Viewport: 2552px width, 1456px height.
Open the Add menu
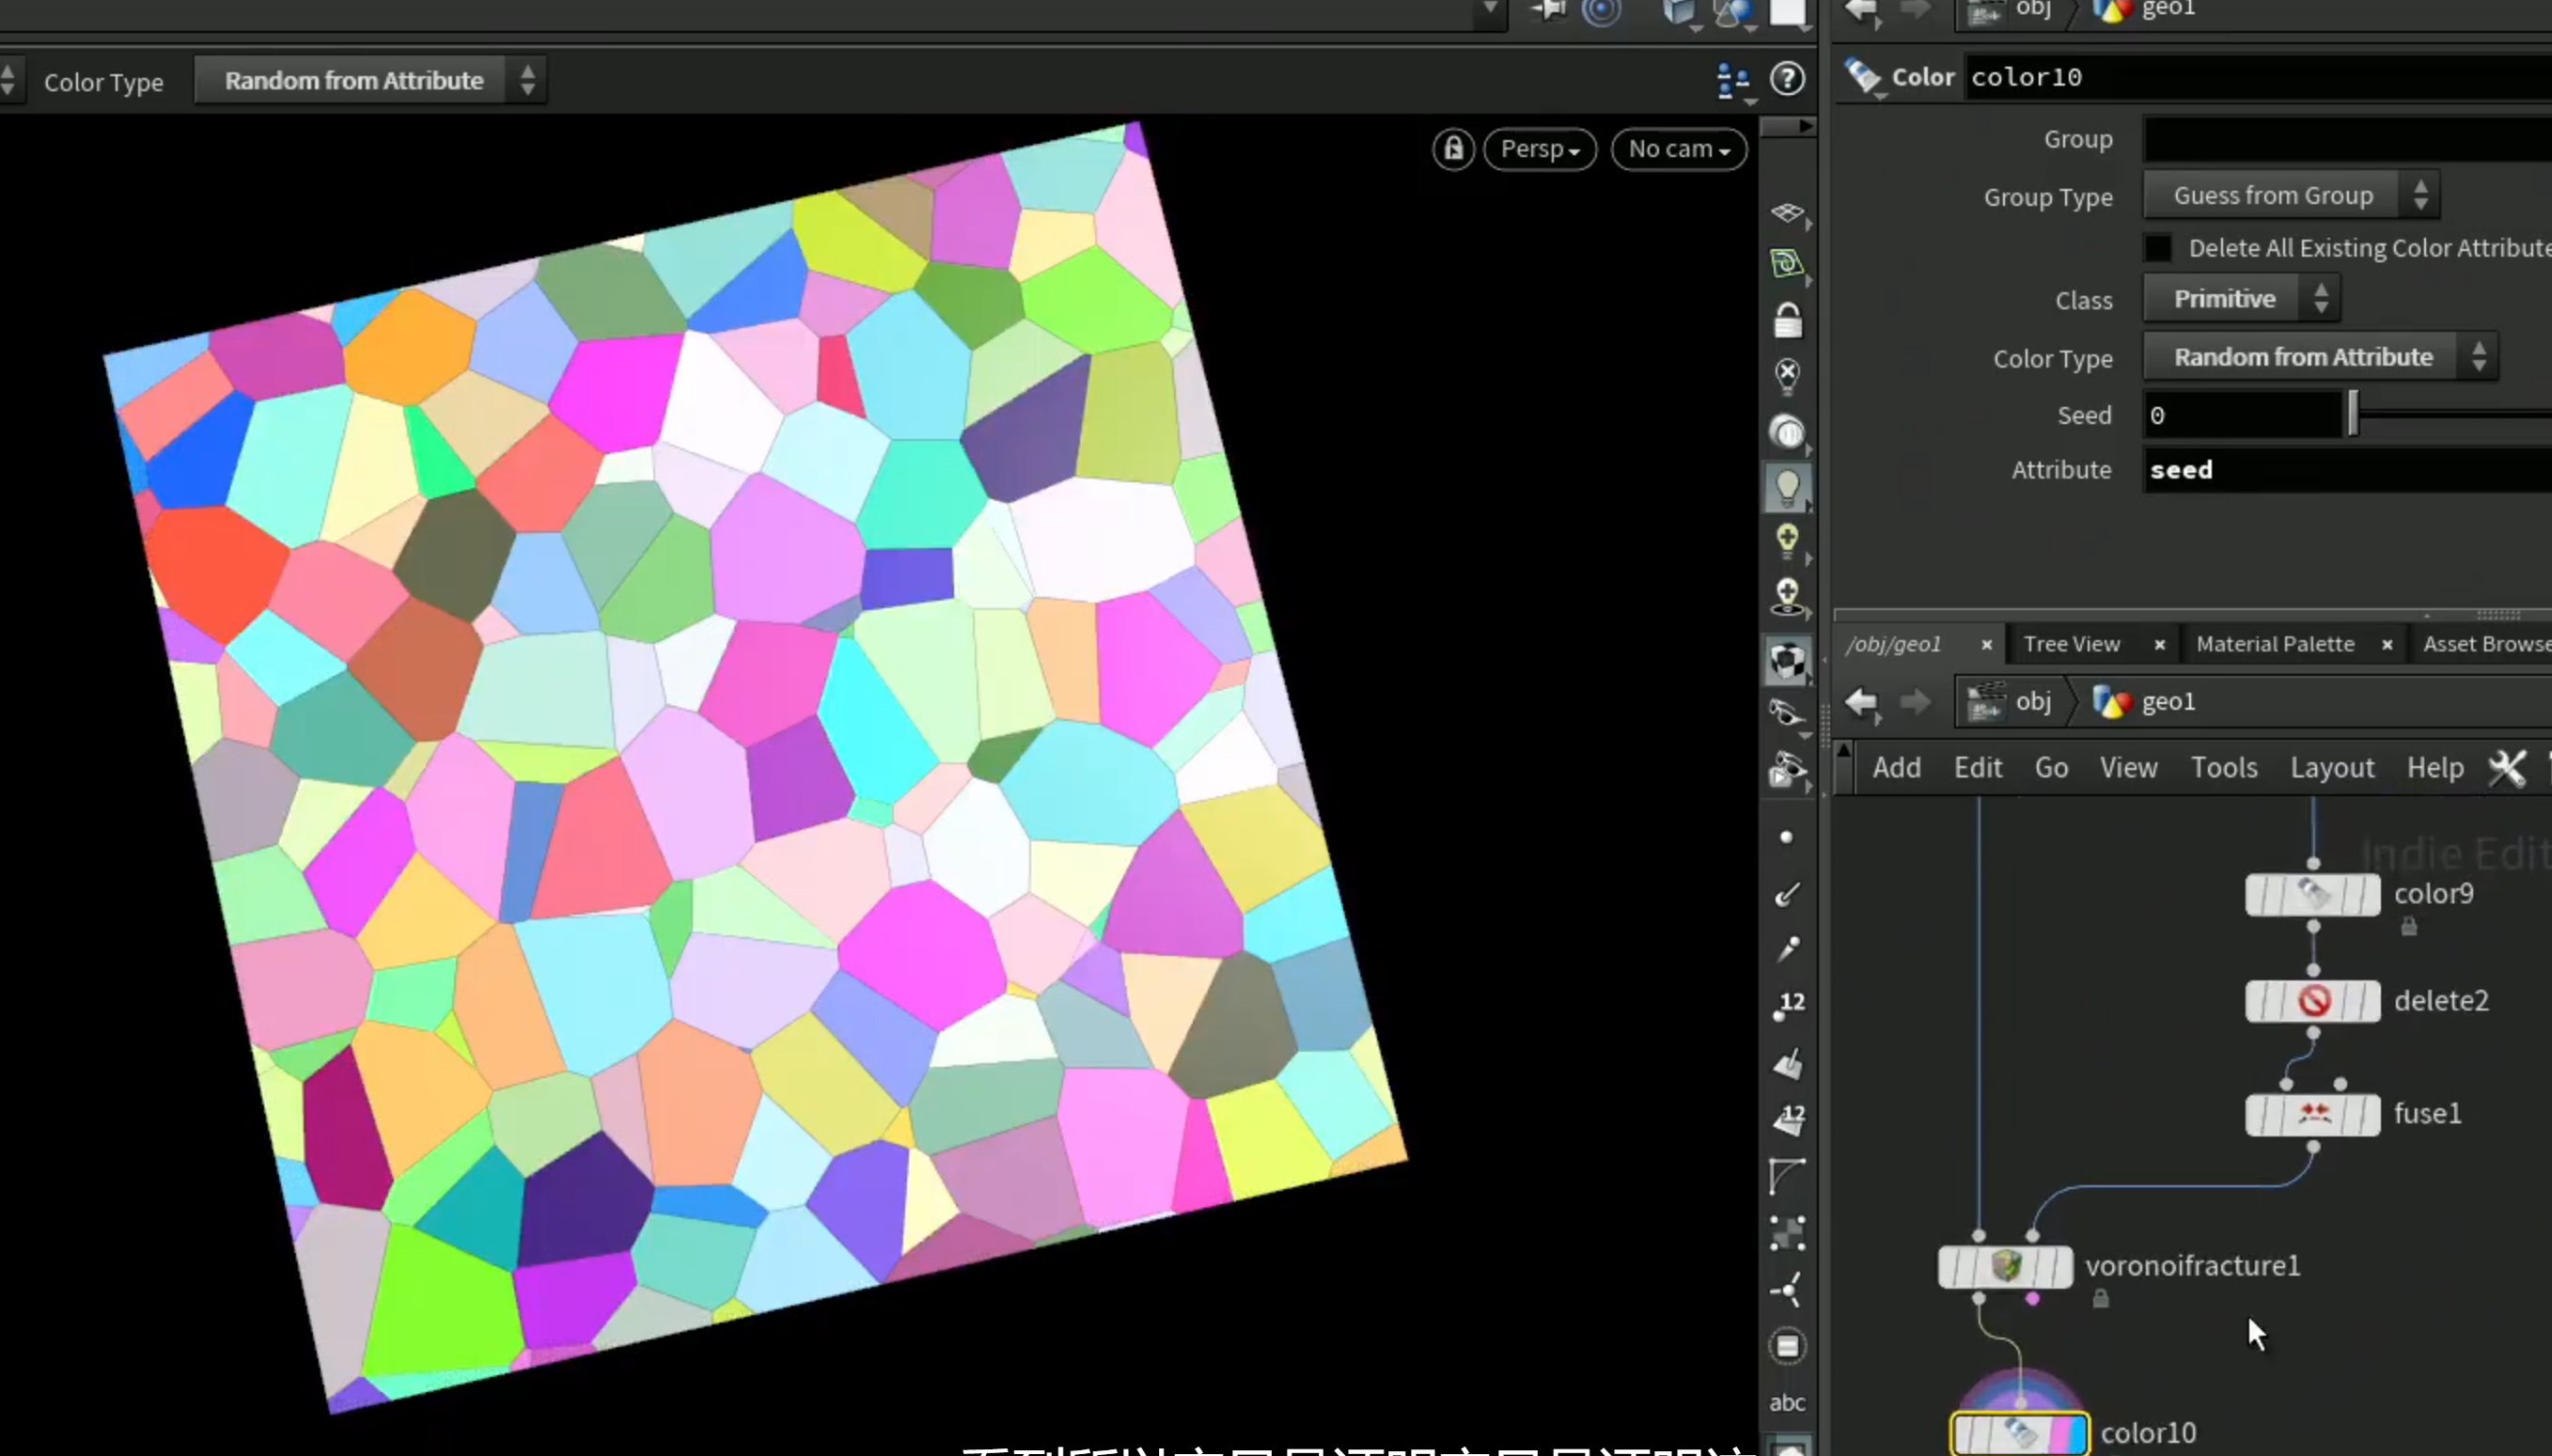(1896, 768)
